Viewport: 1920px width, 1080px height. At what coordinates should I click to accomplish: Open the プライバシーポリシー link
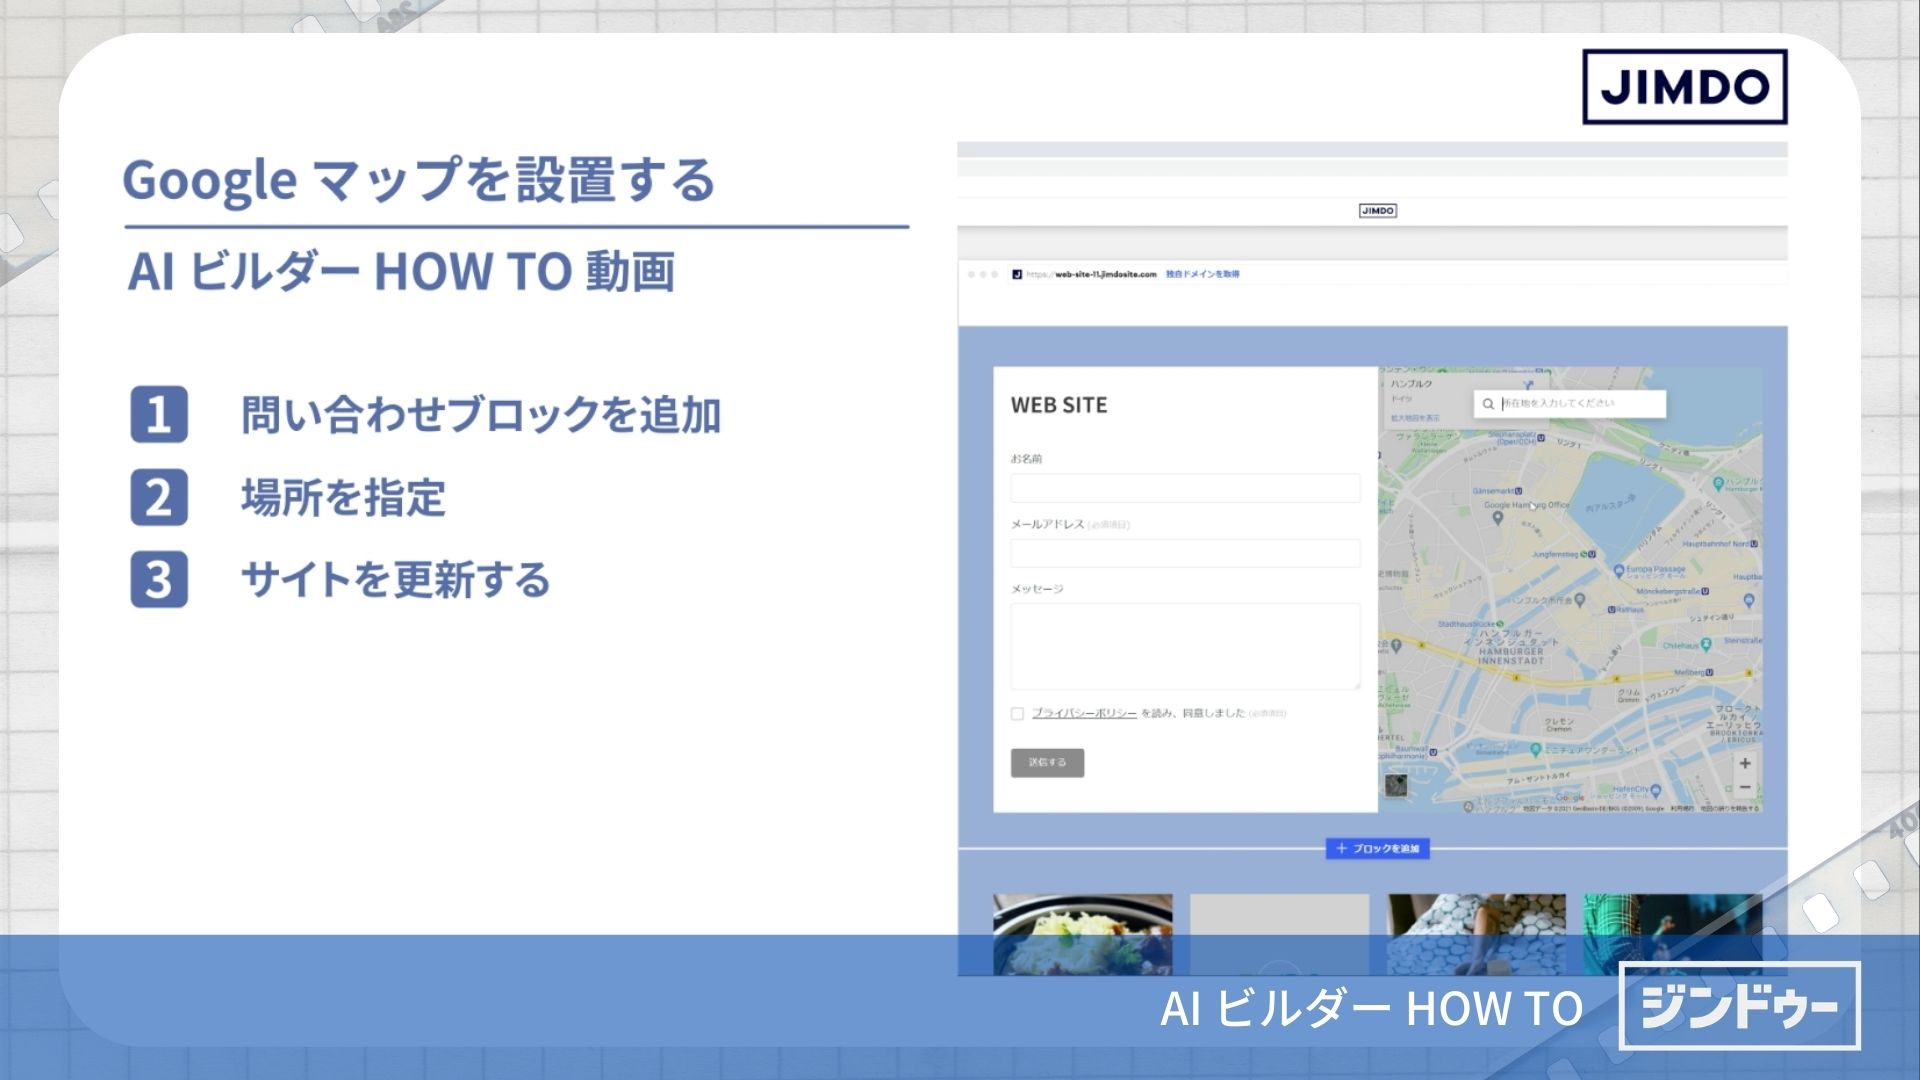coord(1084,713)
